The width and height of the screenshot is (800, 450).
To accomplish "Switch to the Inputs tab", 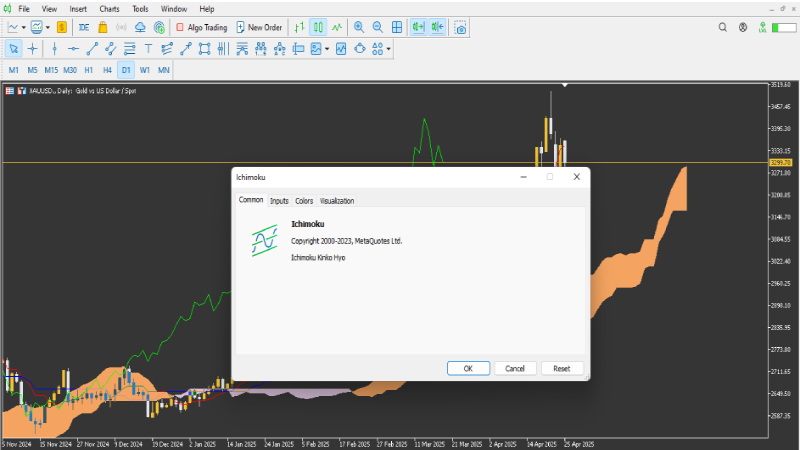I will coord(279,201).
